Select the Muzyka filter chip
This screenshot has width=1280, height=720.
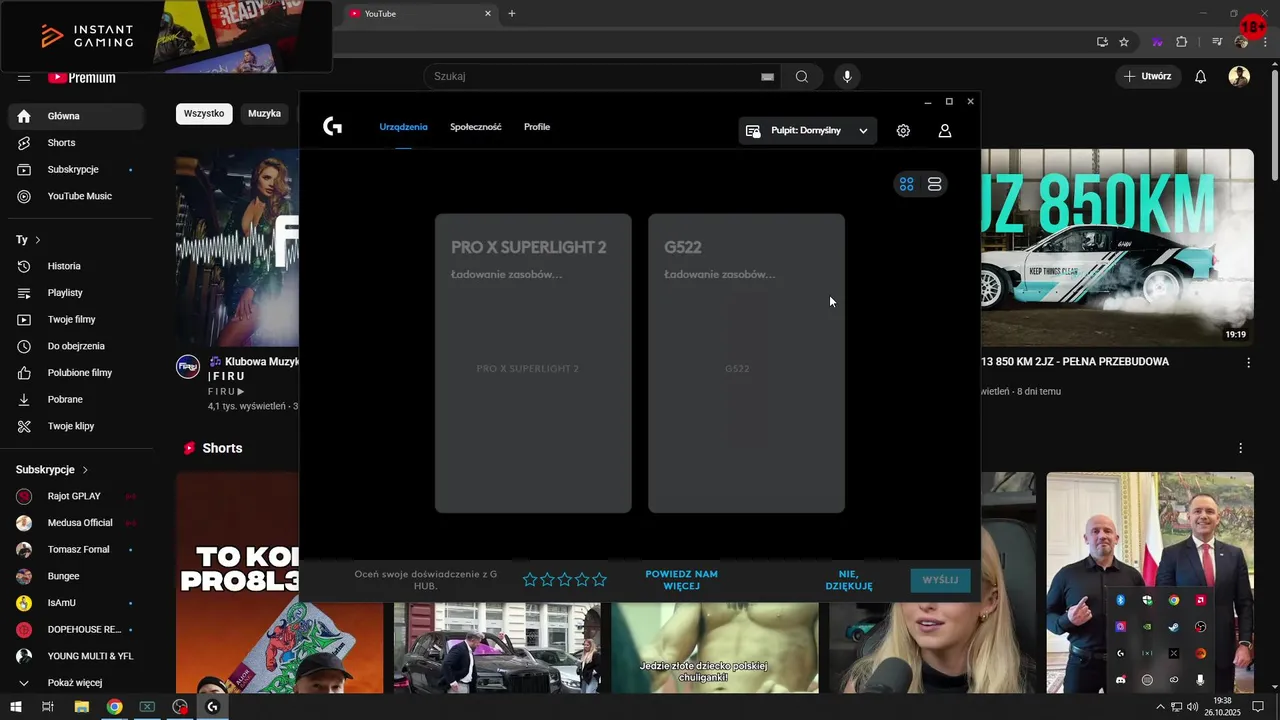264,114
